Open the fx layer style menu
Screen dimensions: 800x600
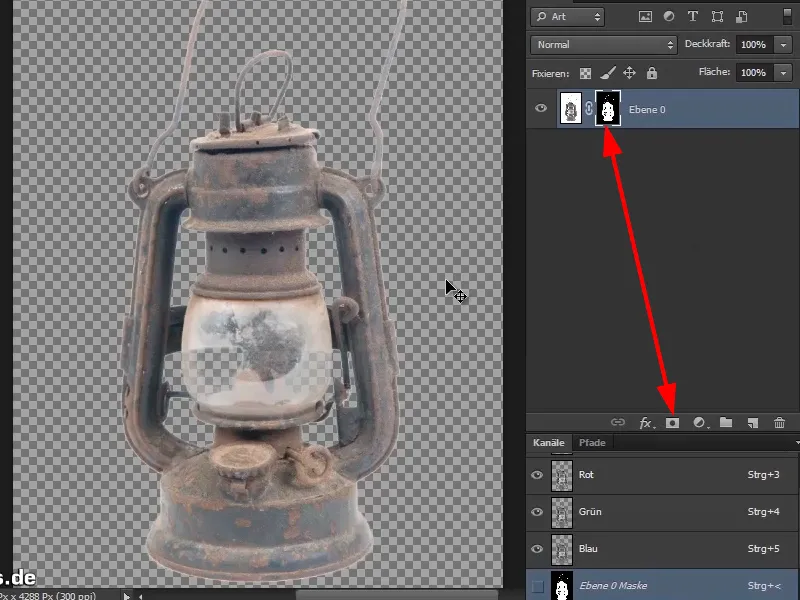coord(646,423)
